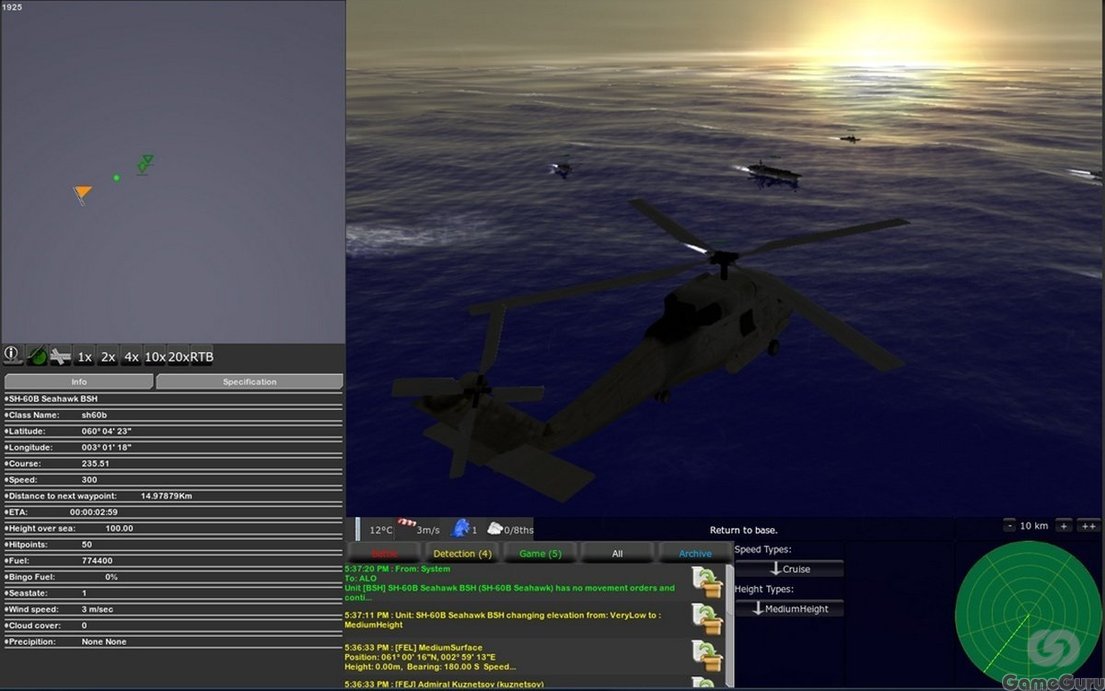The width and height of the screenshot is (1105, 691).
Task: Expand the Cruise speed type dropdown
Action: point(789,568)
